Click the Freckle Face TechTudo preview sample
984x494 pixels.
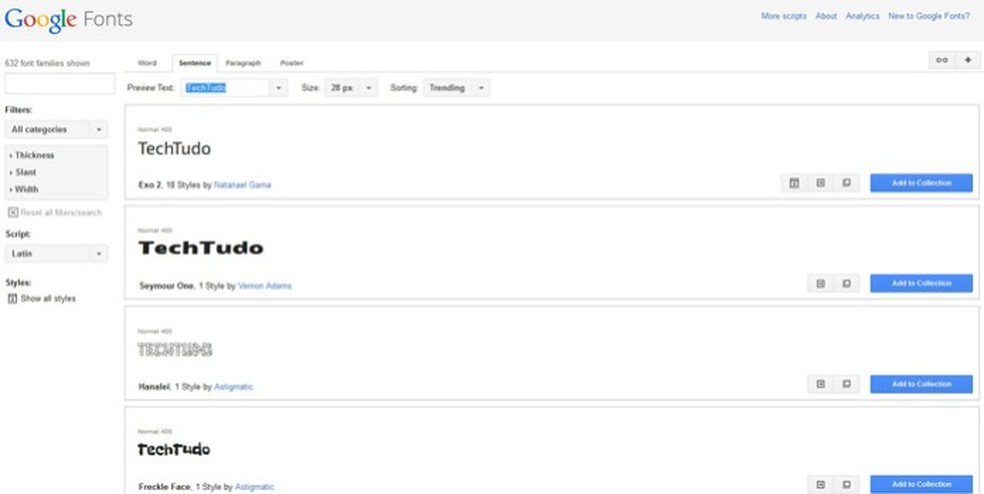coord(174,449)
